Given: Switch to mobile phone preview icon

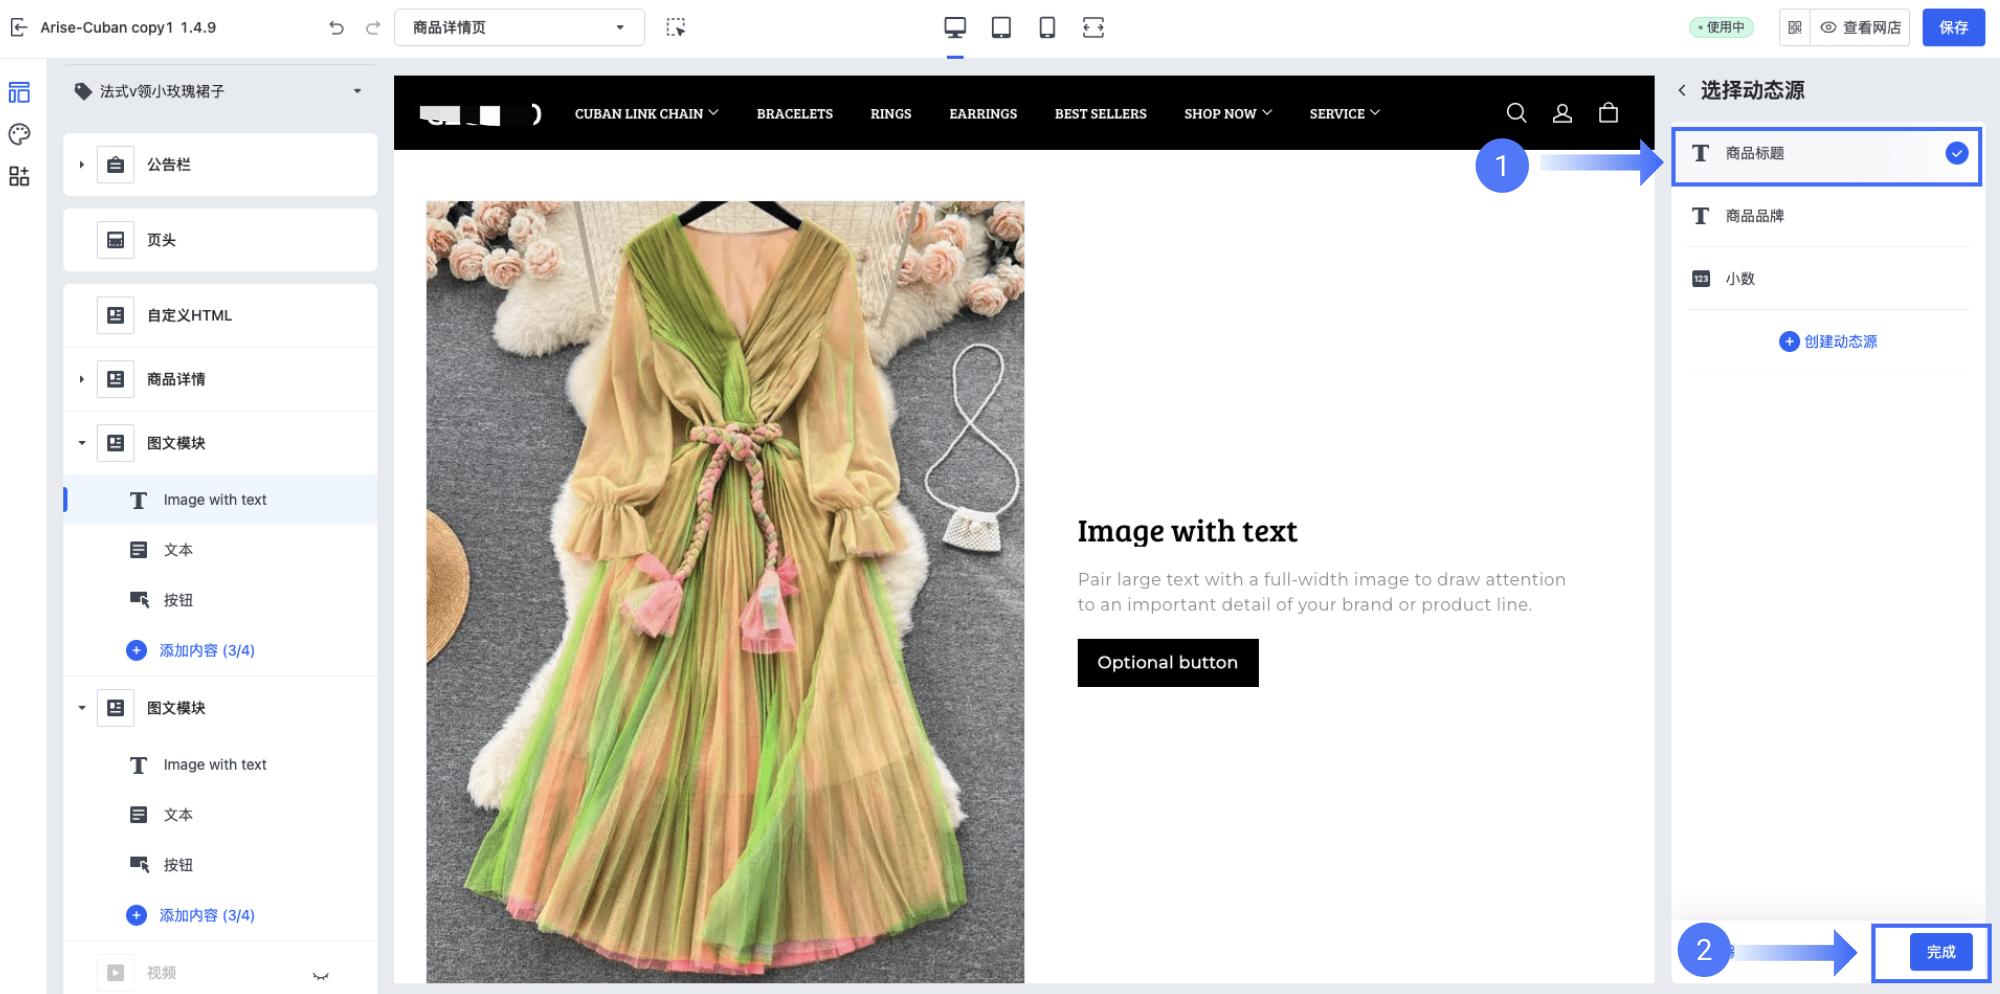Looking at the screenshot, I should (x=1047, y=28).
